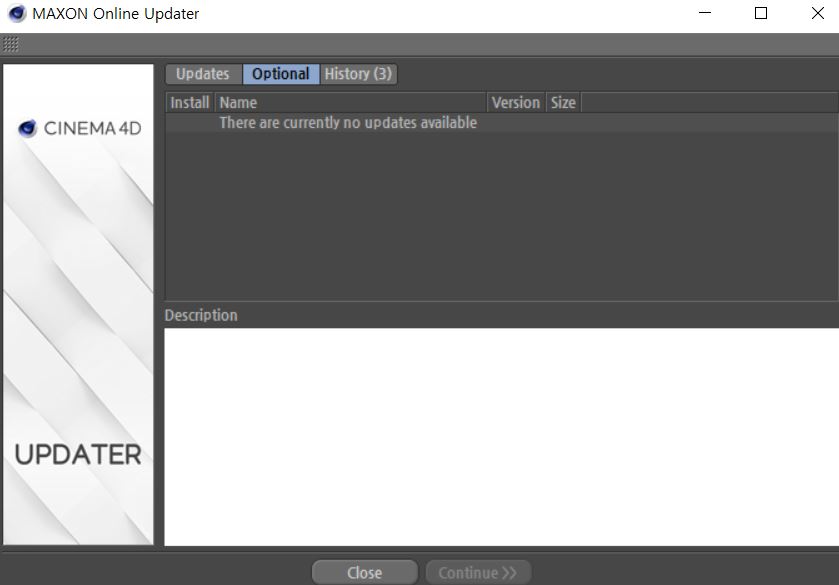Click the Size column header
The height and width of the screenshot is (585, 839).
pyautogui.click(x=563, y=102)
